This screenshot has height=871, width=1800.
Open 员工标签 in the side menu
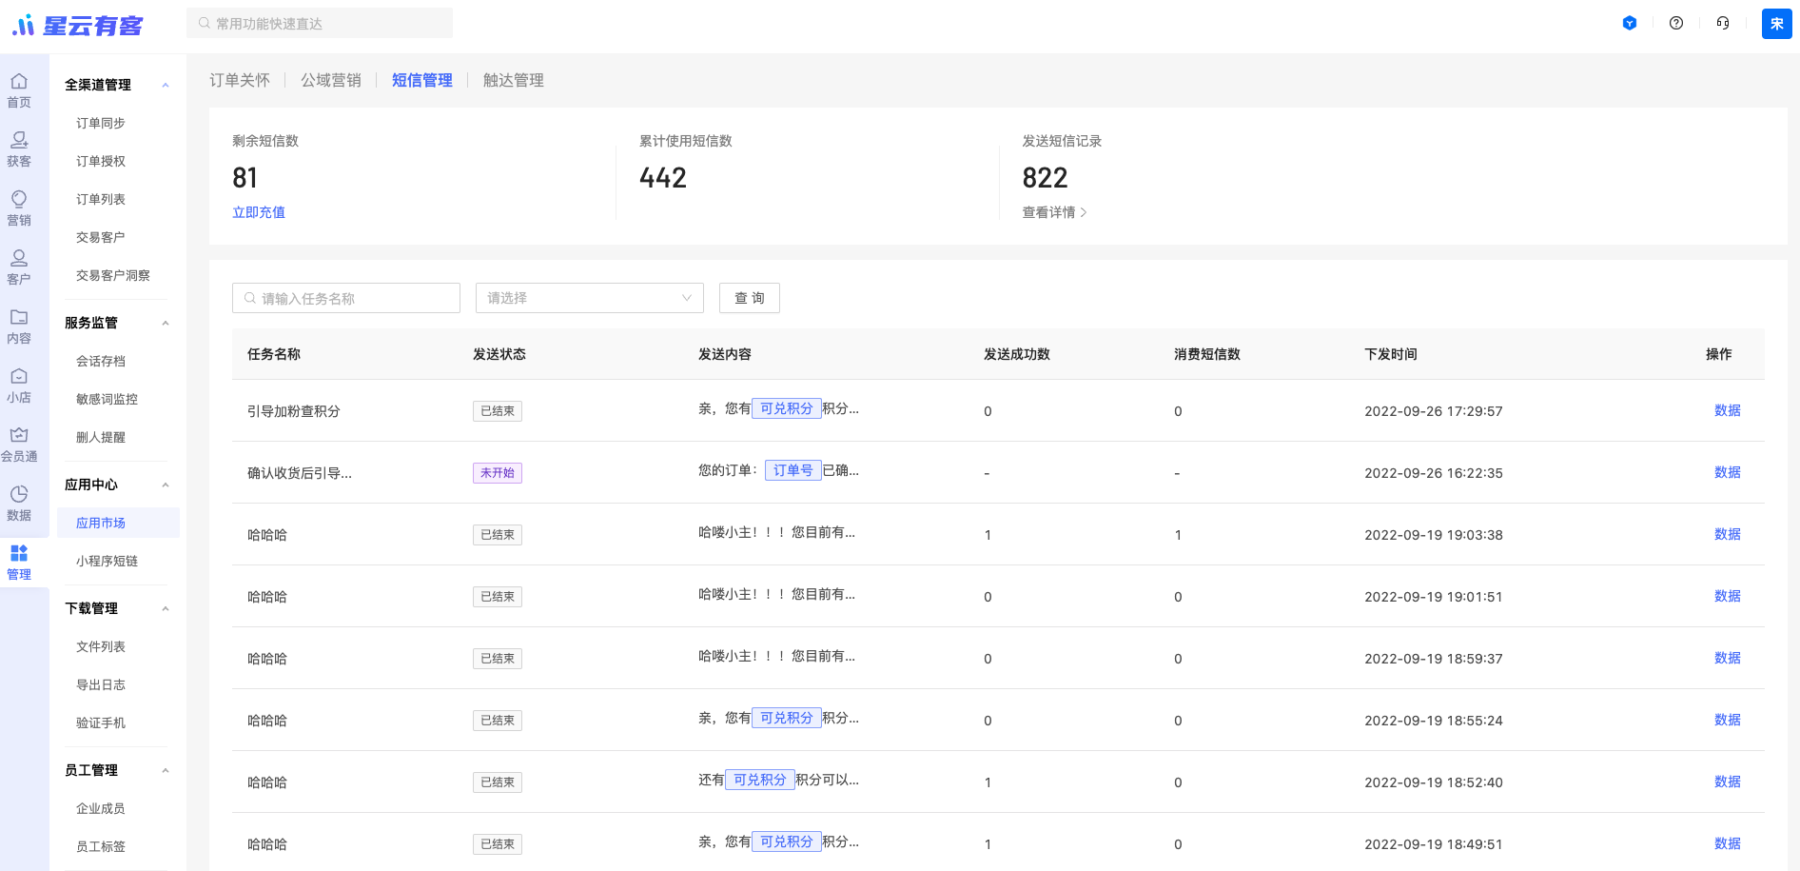[101, 847]
